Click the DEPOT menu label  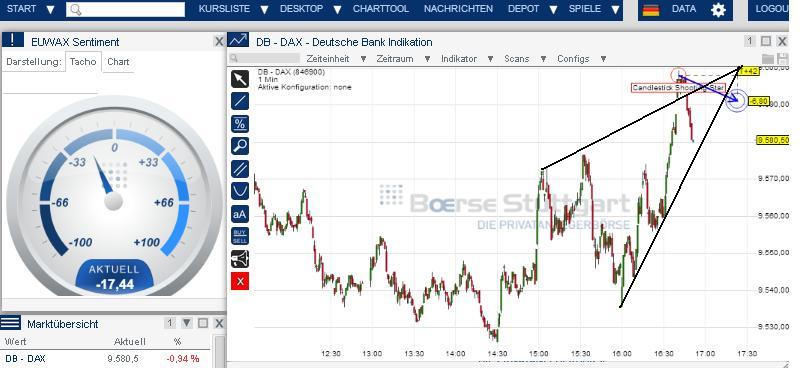click(x=524, y=9)
